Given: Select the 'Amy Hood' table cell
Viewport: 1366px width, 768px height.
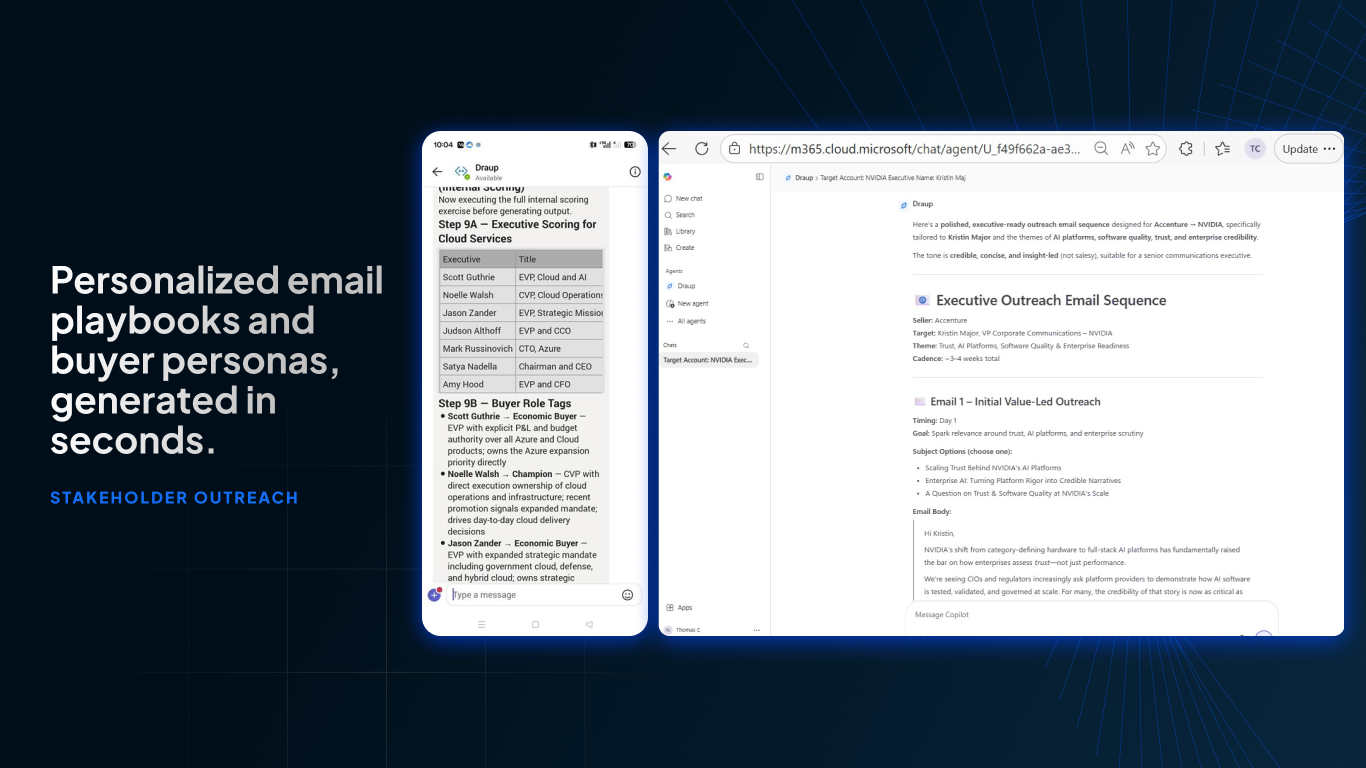Looking at the screenshot, I should pyautogui.click(x=476, y=384).
